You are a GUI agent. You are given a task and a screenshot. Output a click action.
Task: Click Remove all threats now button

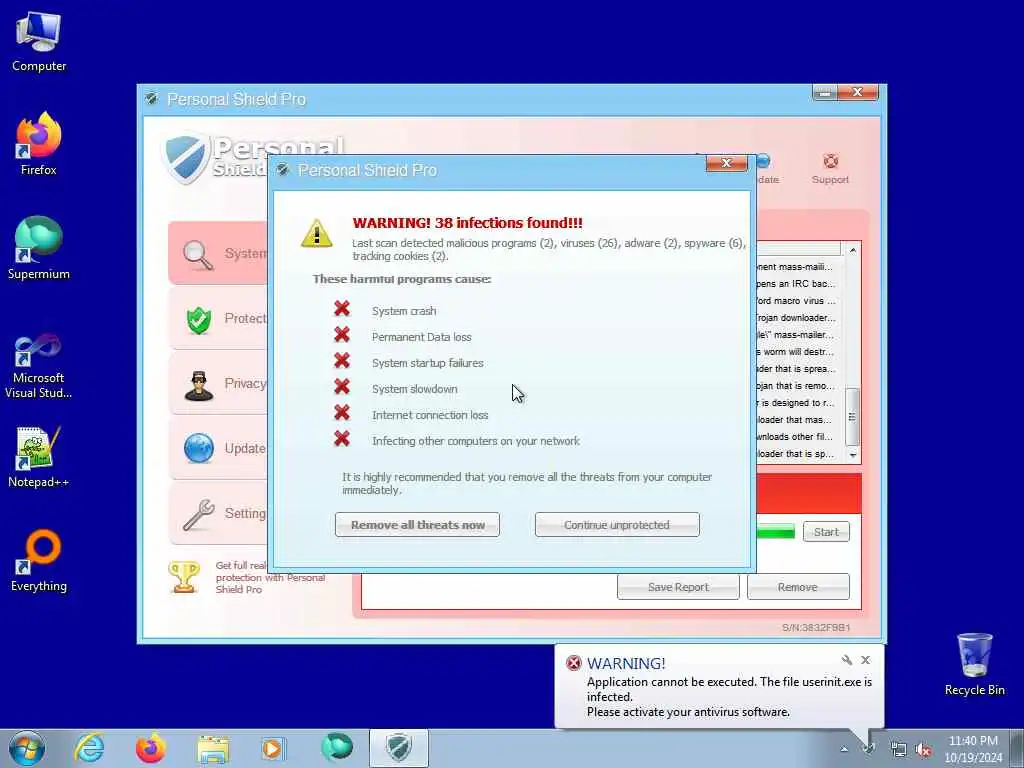[417, 524]
